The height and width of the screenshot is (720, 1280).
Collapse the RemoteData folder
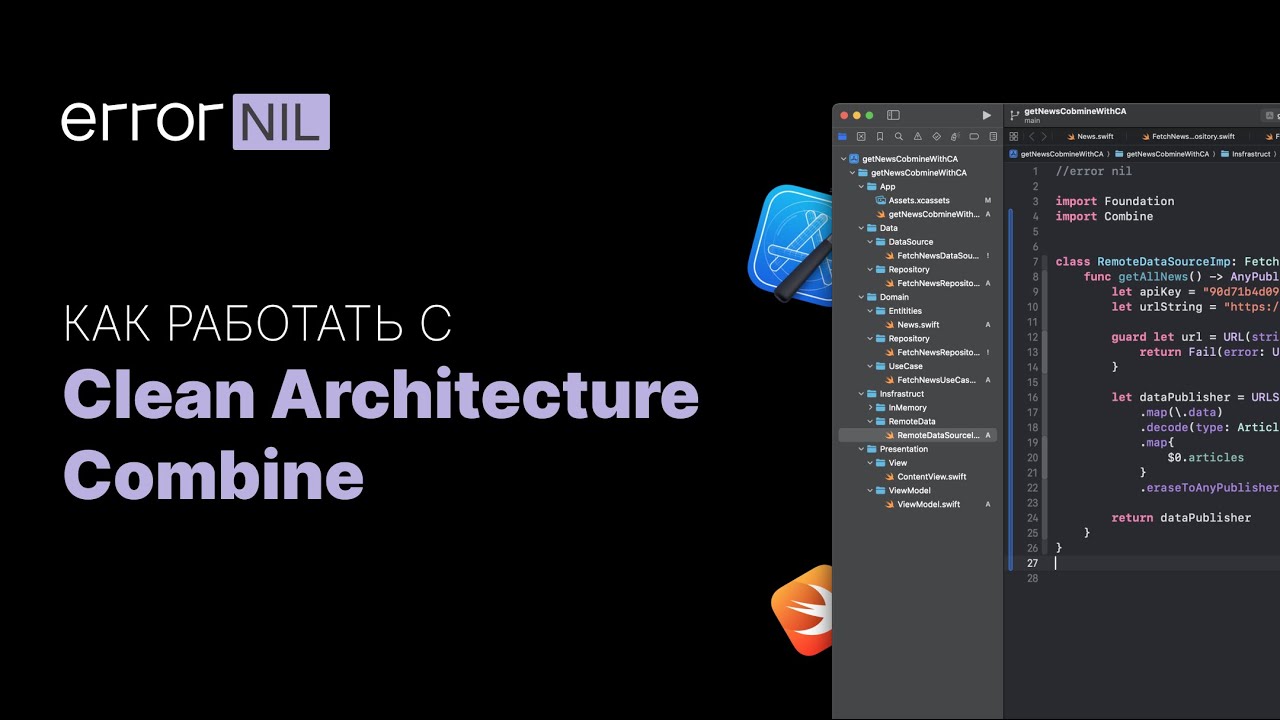[x=871, y=422]
